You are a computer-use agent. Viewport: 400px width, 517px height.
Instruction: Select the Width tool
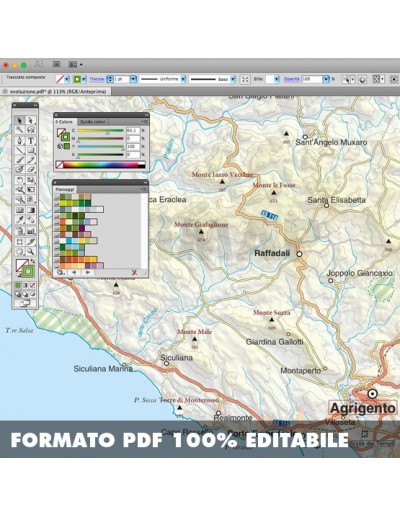coord(20,190)
